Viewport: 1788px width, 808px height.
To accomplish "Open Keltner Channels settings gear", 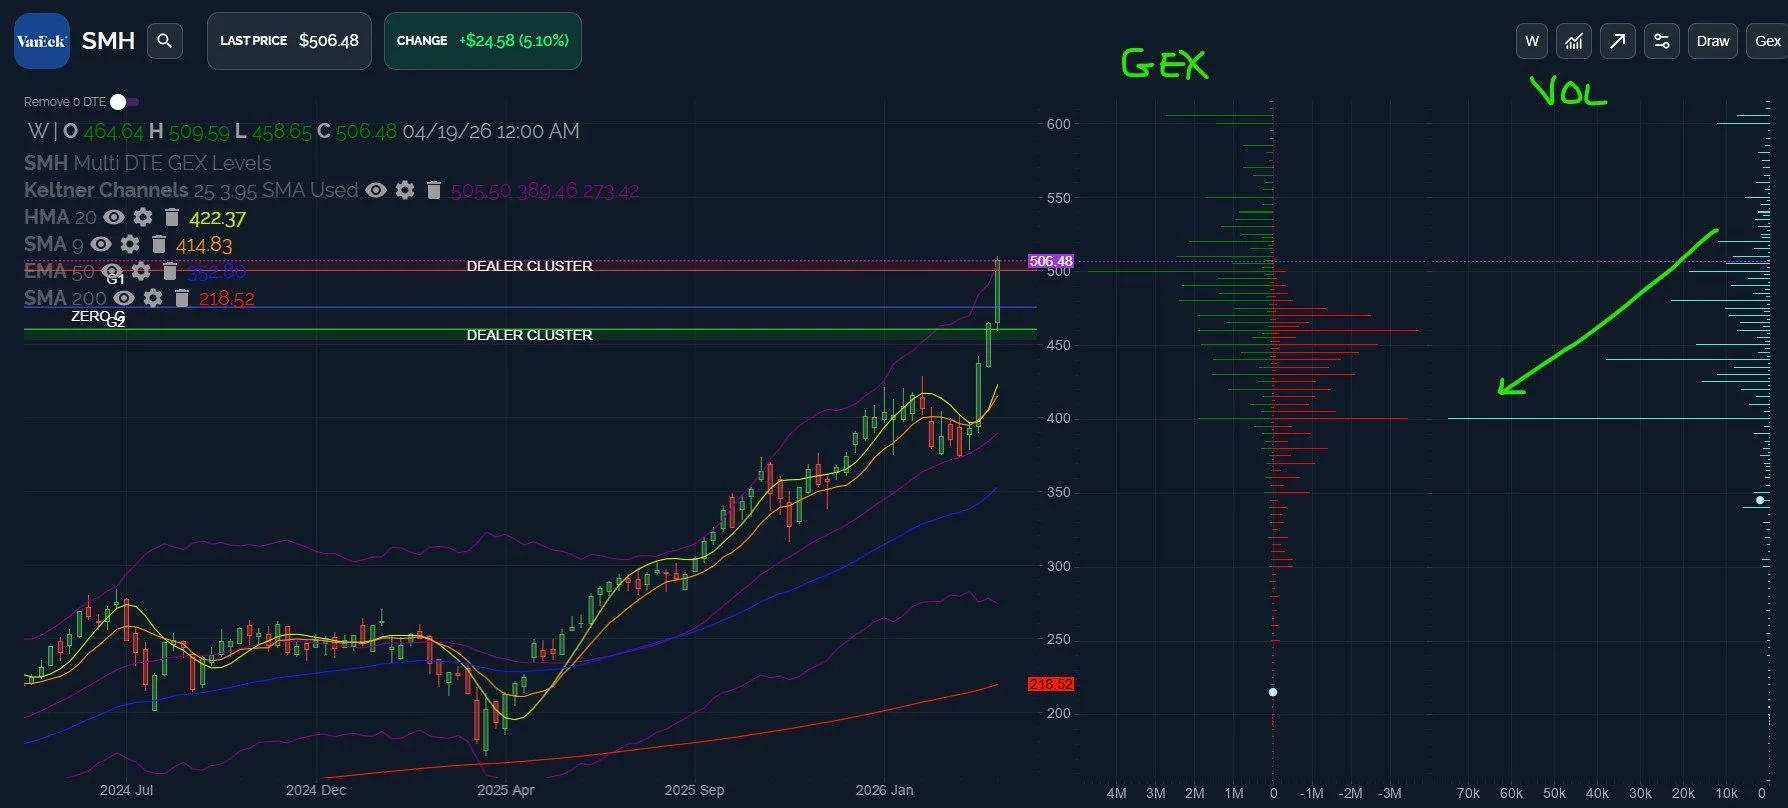I will [405, 190].
